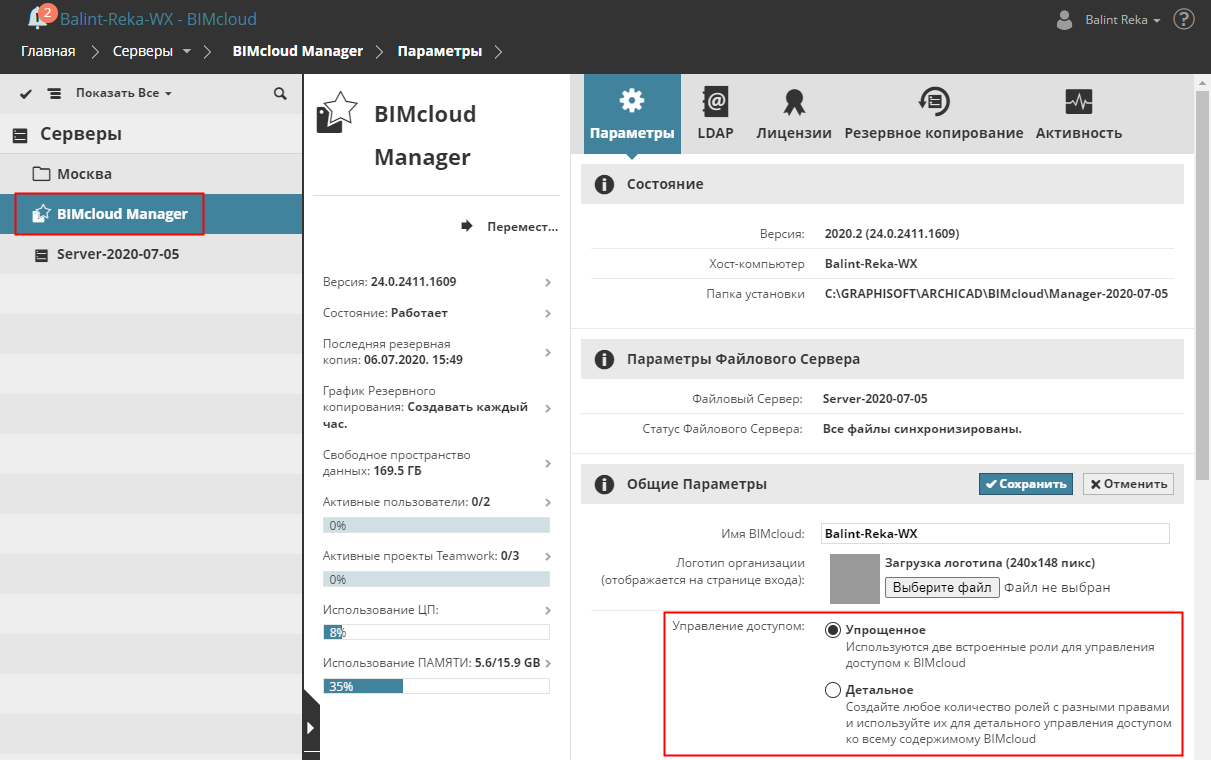The height and width of the screenshot is (760, 1211).
Task: Click the install folder path value
Action: coord(996,294)
